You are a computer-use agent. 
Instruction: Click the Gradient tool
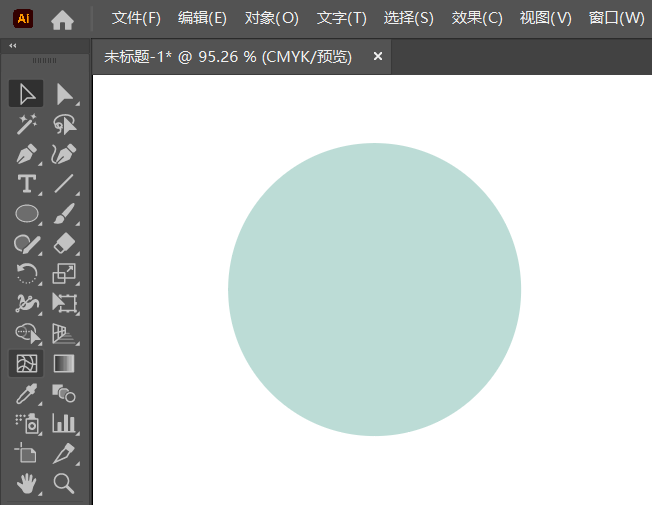[64, 364]
